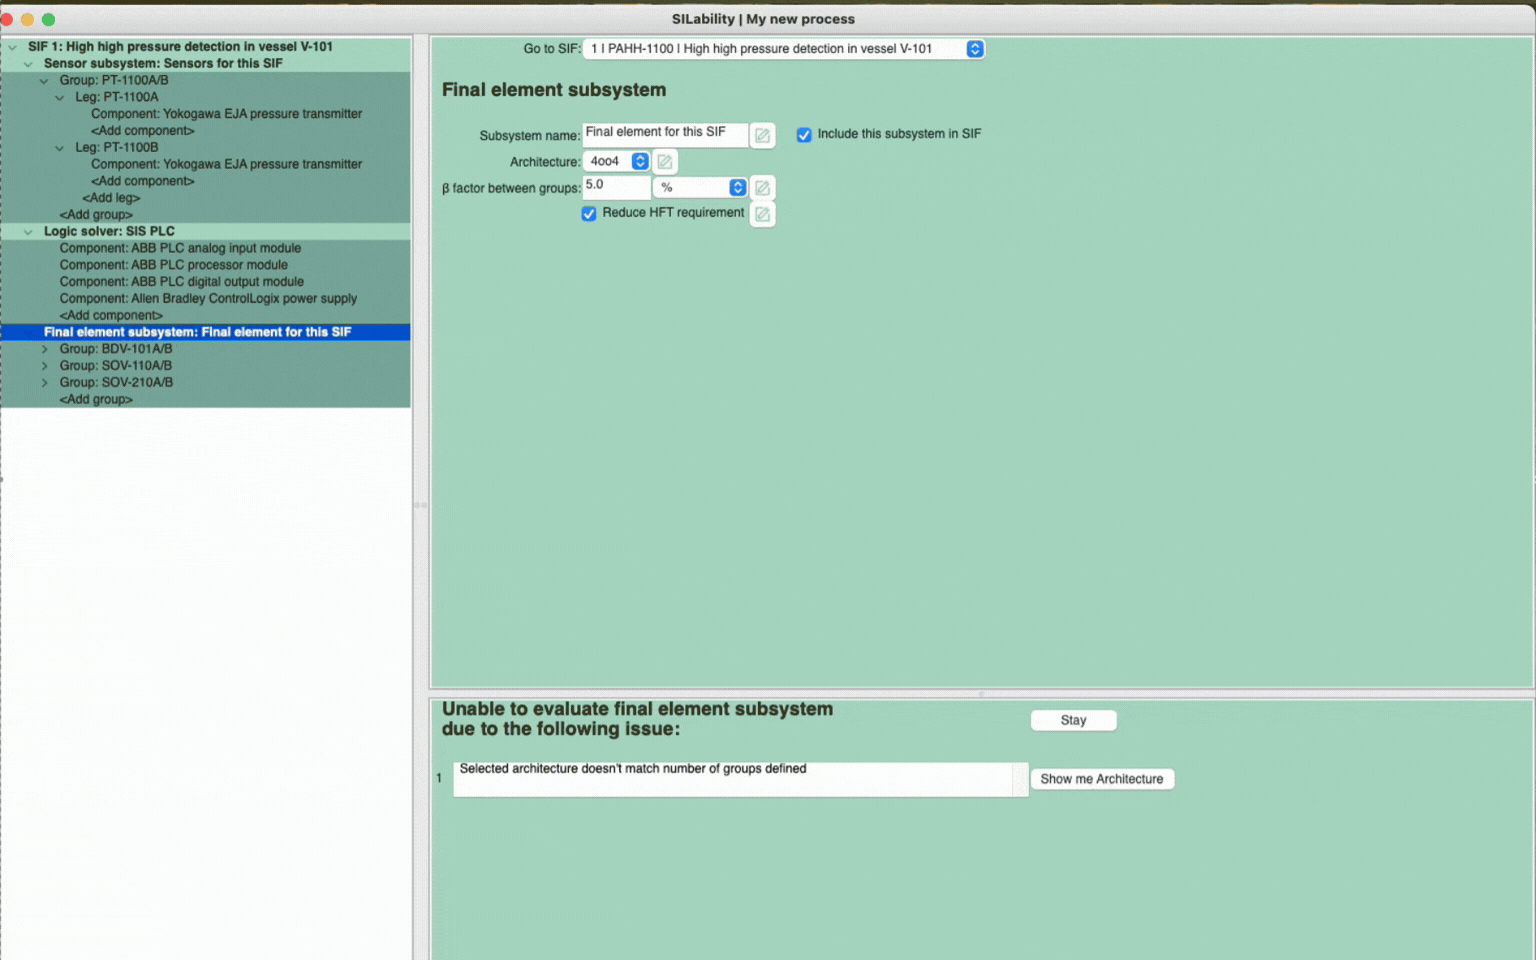
Task: Toggle Include this subsystem in SIF checkbox
Action: pos(804,134)
